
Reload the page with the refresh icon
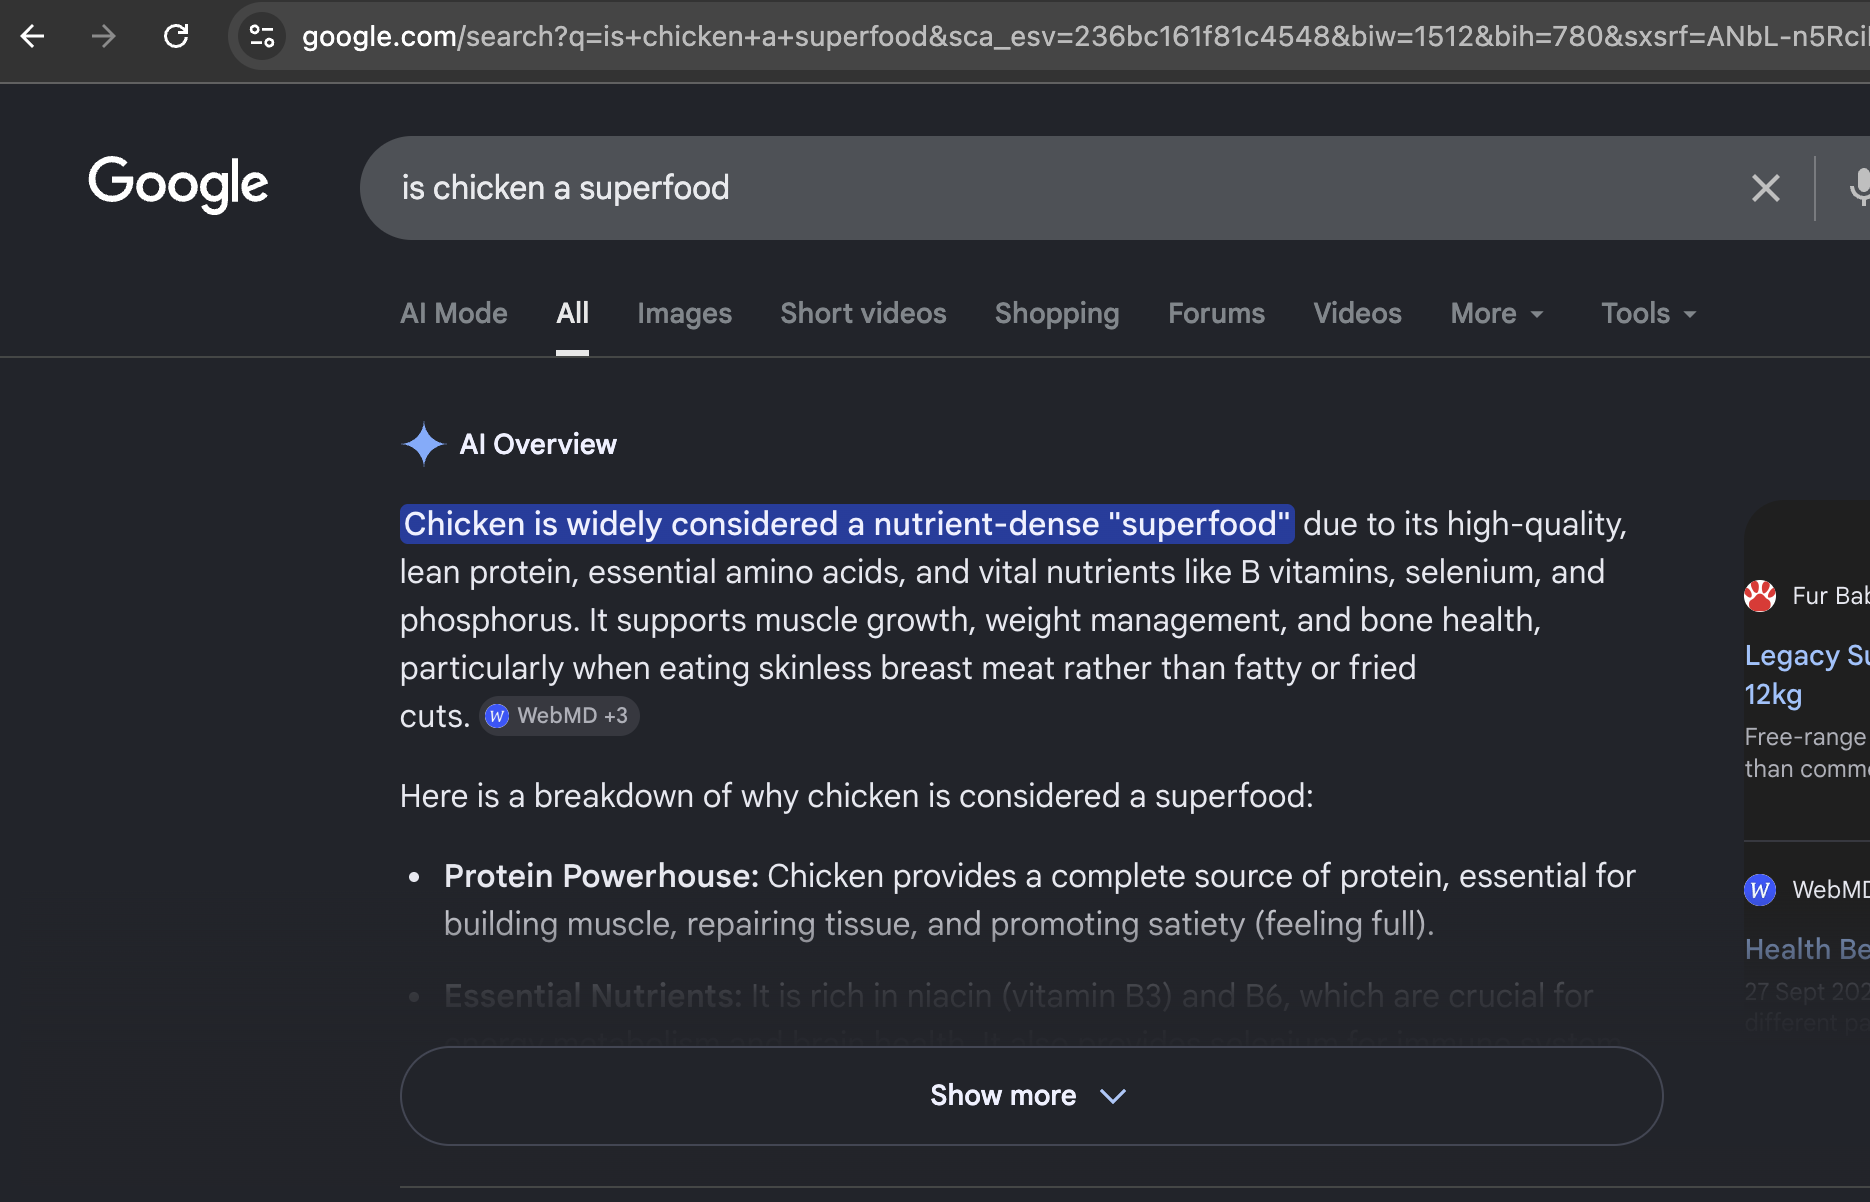(176, 37)
